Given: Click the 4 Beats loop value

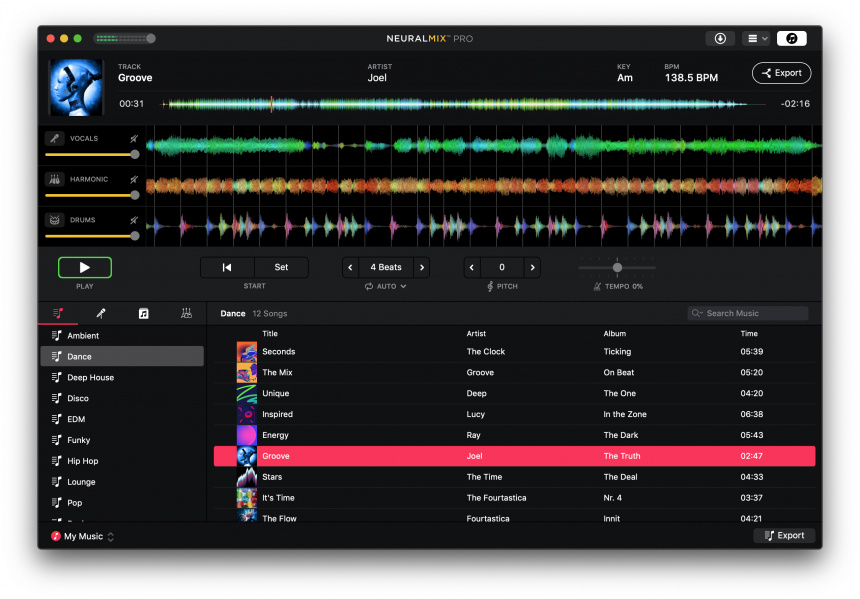Looking at the screenshot, I should click(386, 267).
